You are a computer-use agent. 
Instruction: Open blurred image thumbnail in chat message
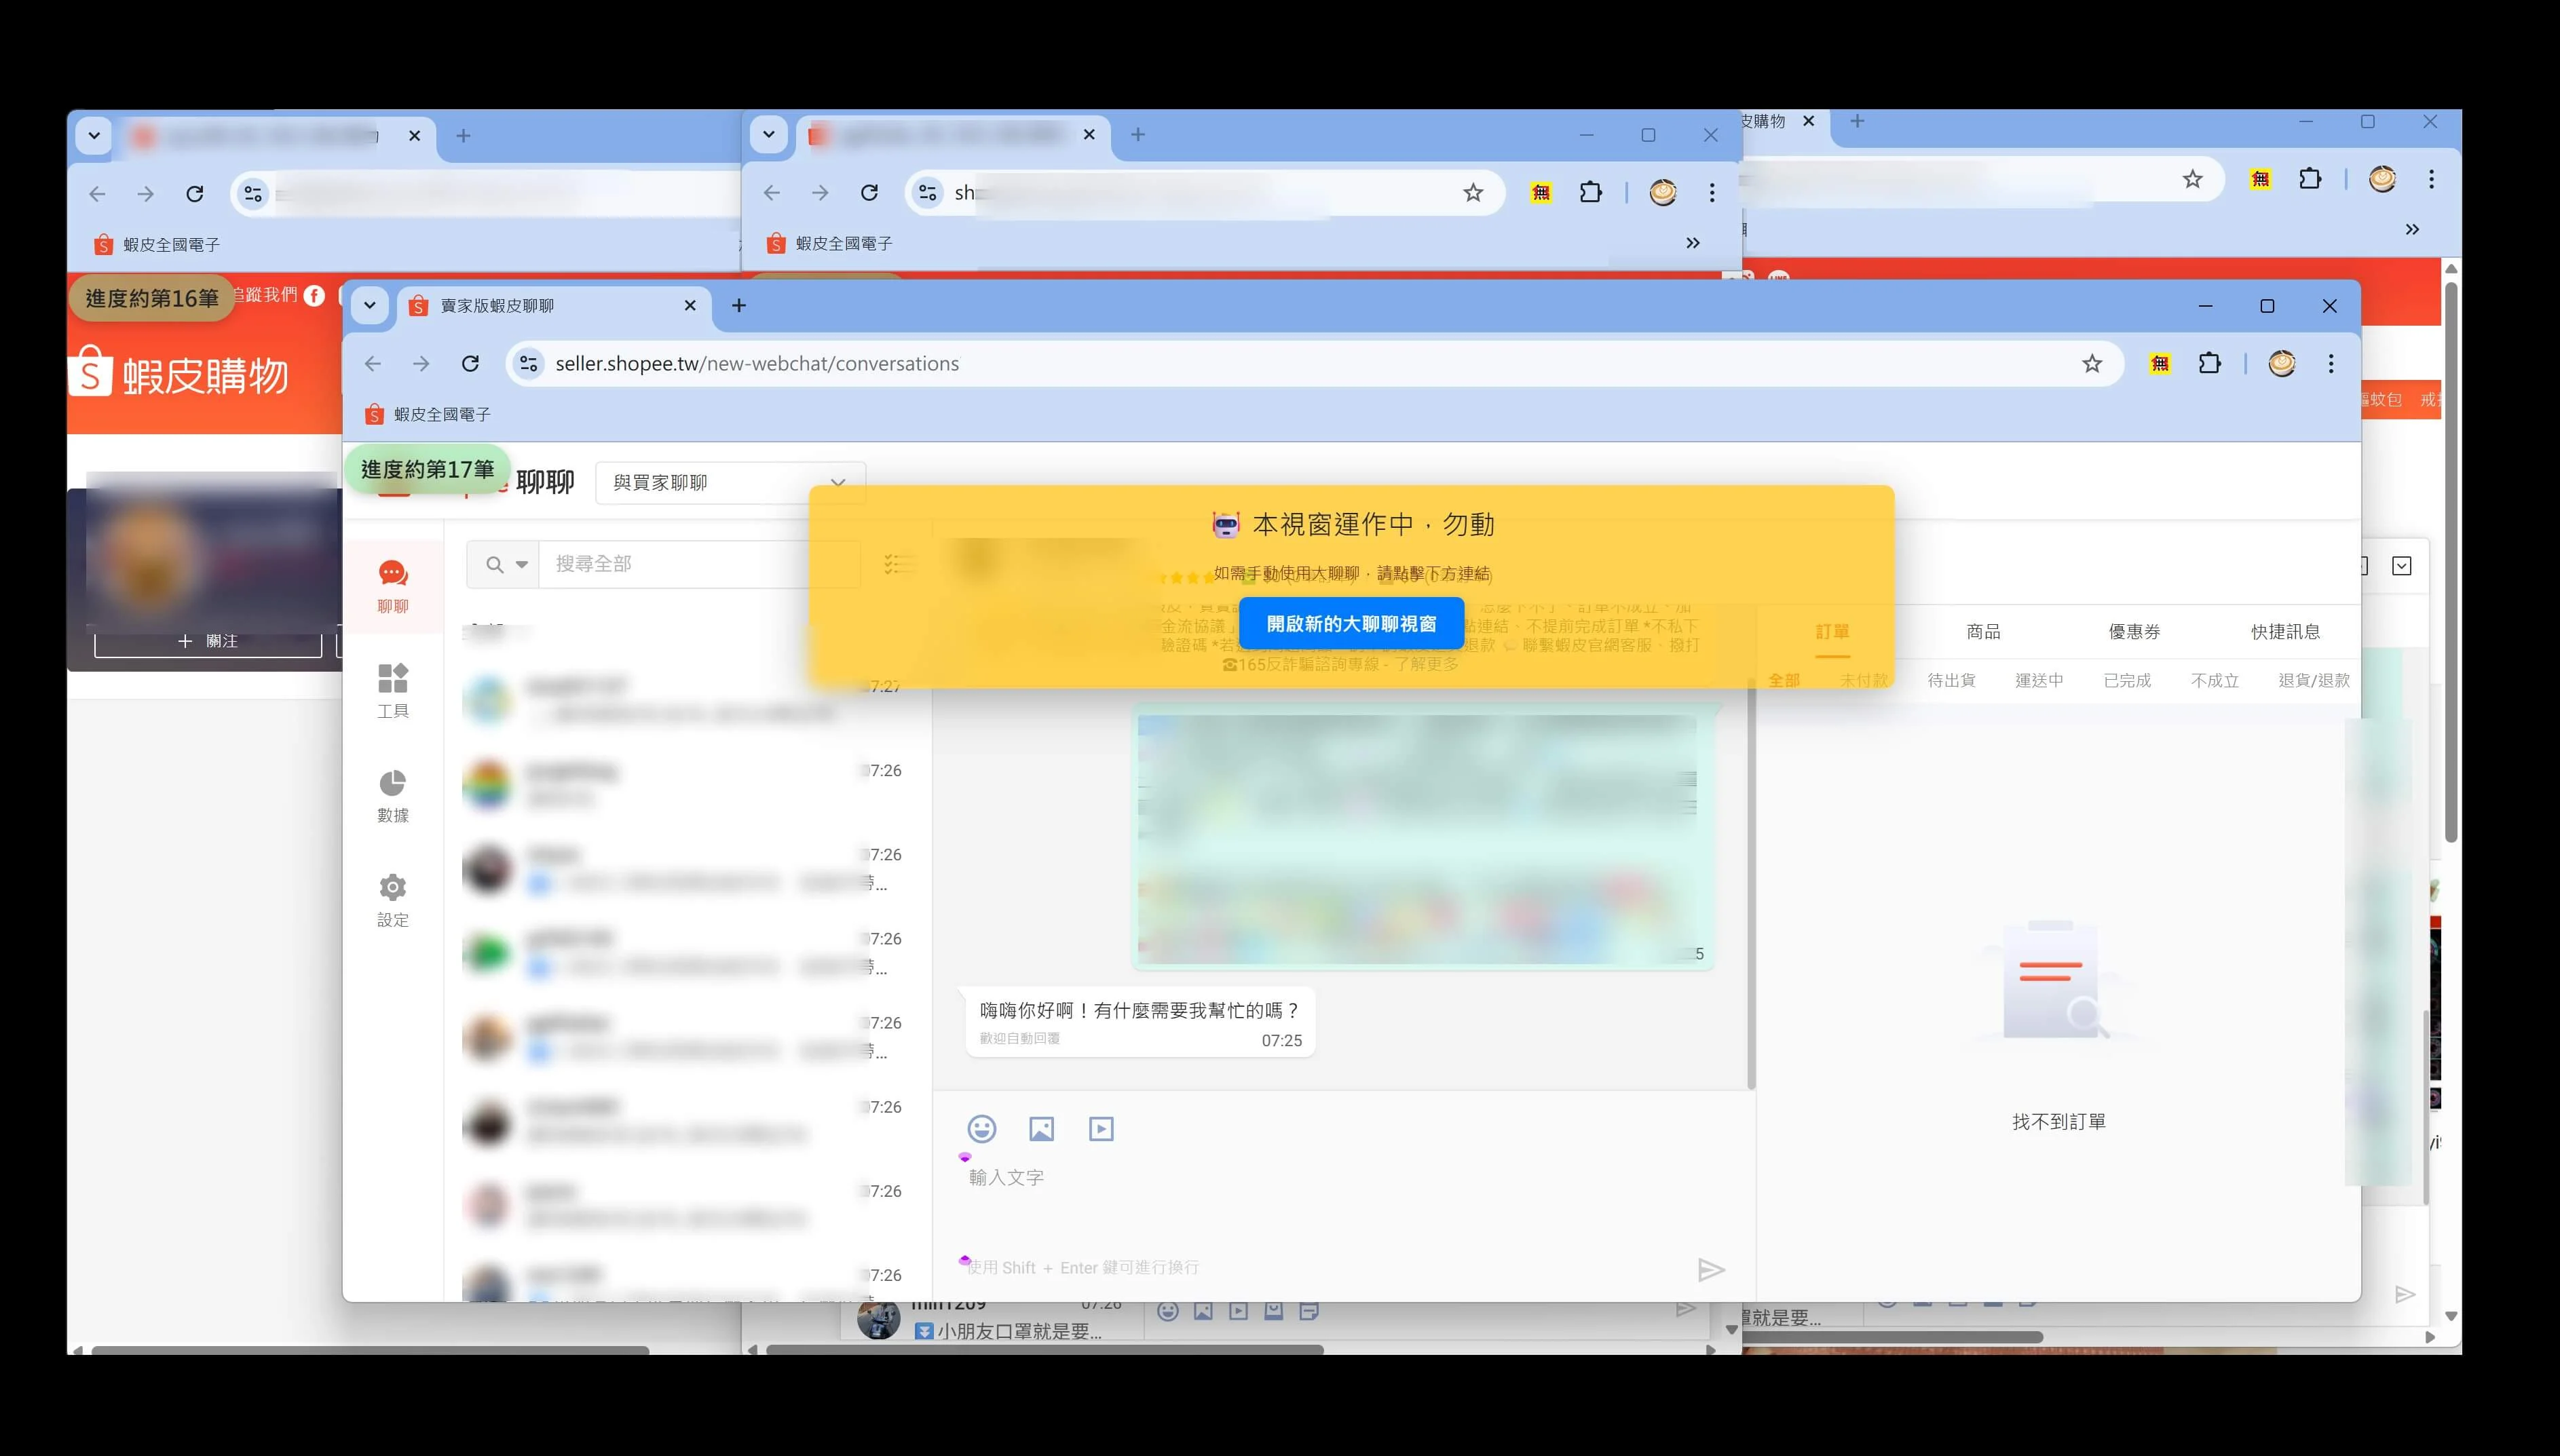click(x=1418, y=838)
